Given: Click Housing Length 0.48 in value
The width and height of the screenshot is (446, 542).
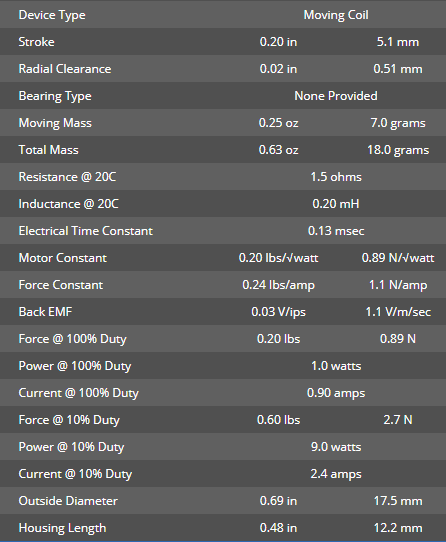Looking at the screenshot, I should tap(278, 528).
